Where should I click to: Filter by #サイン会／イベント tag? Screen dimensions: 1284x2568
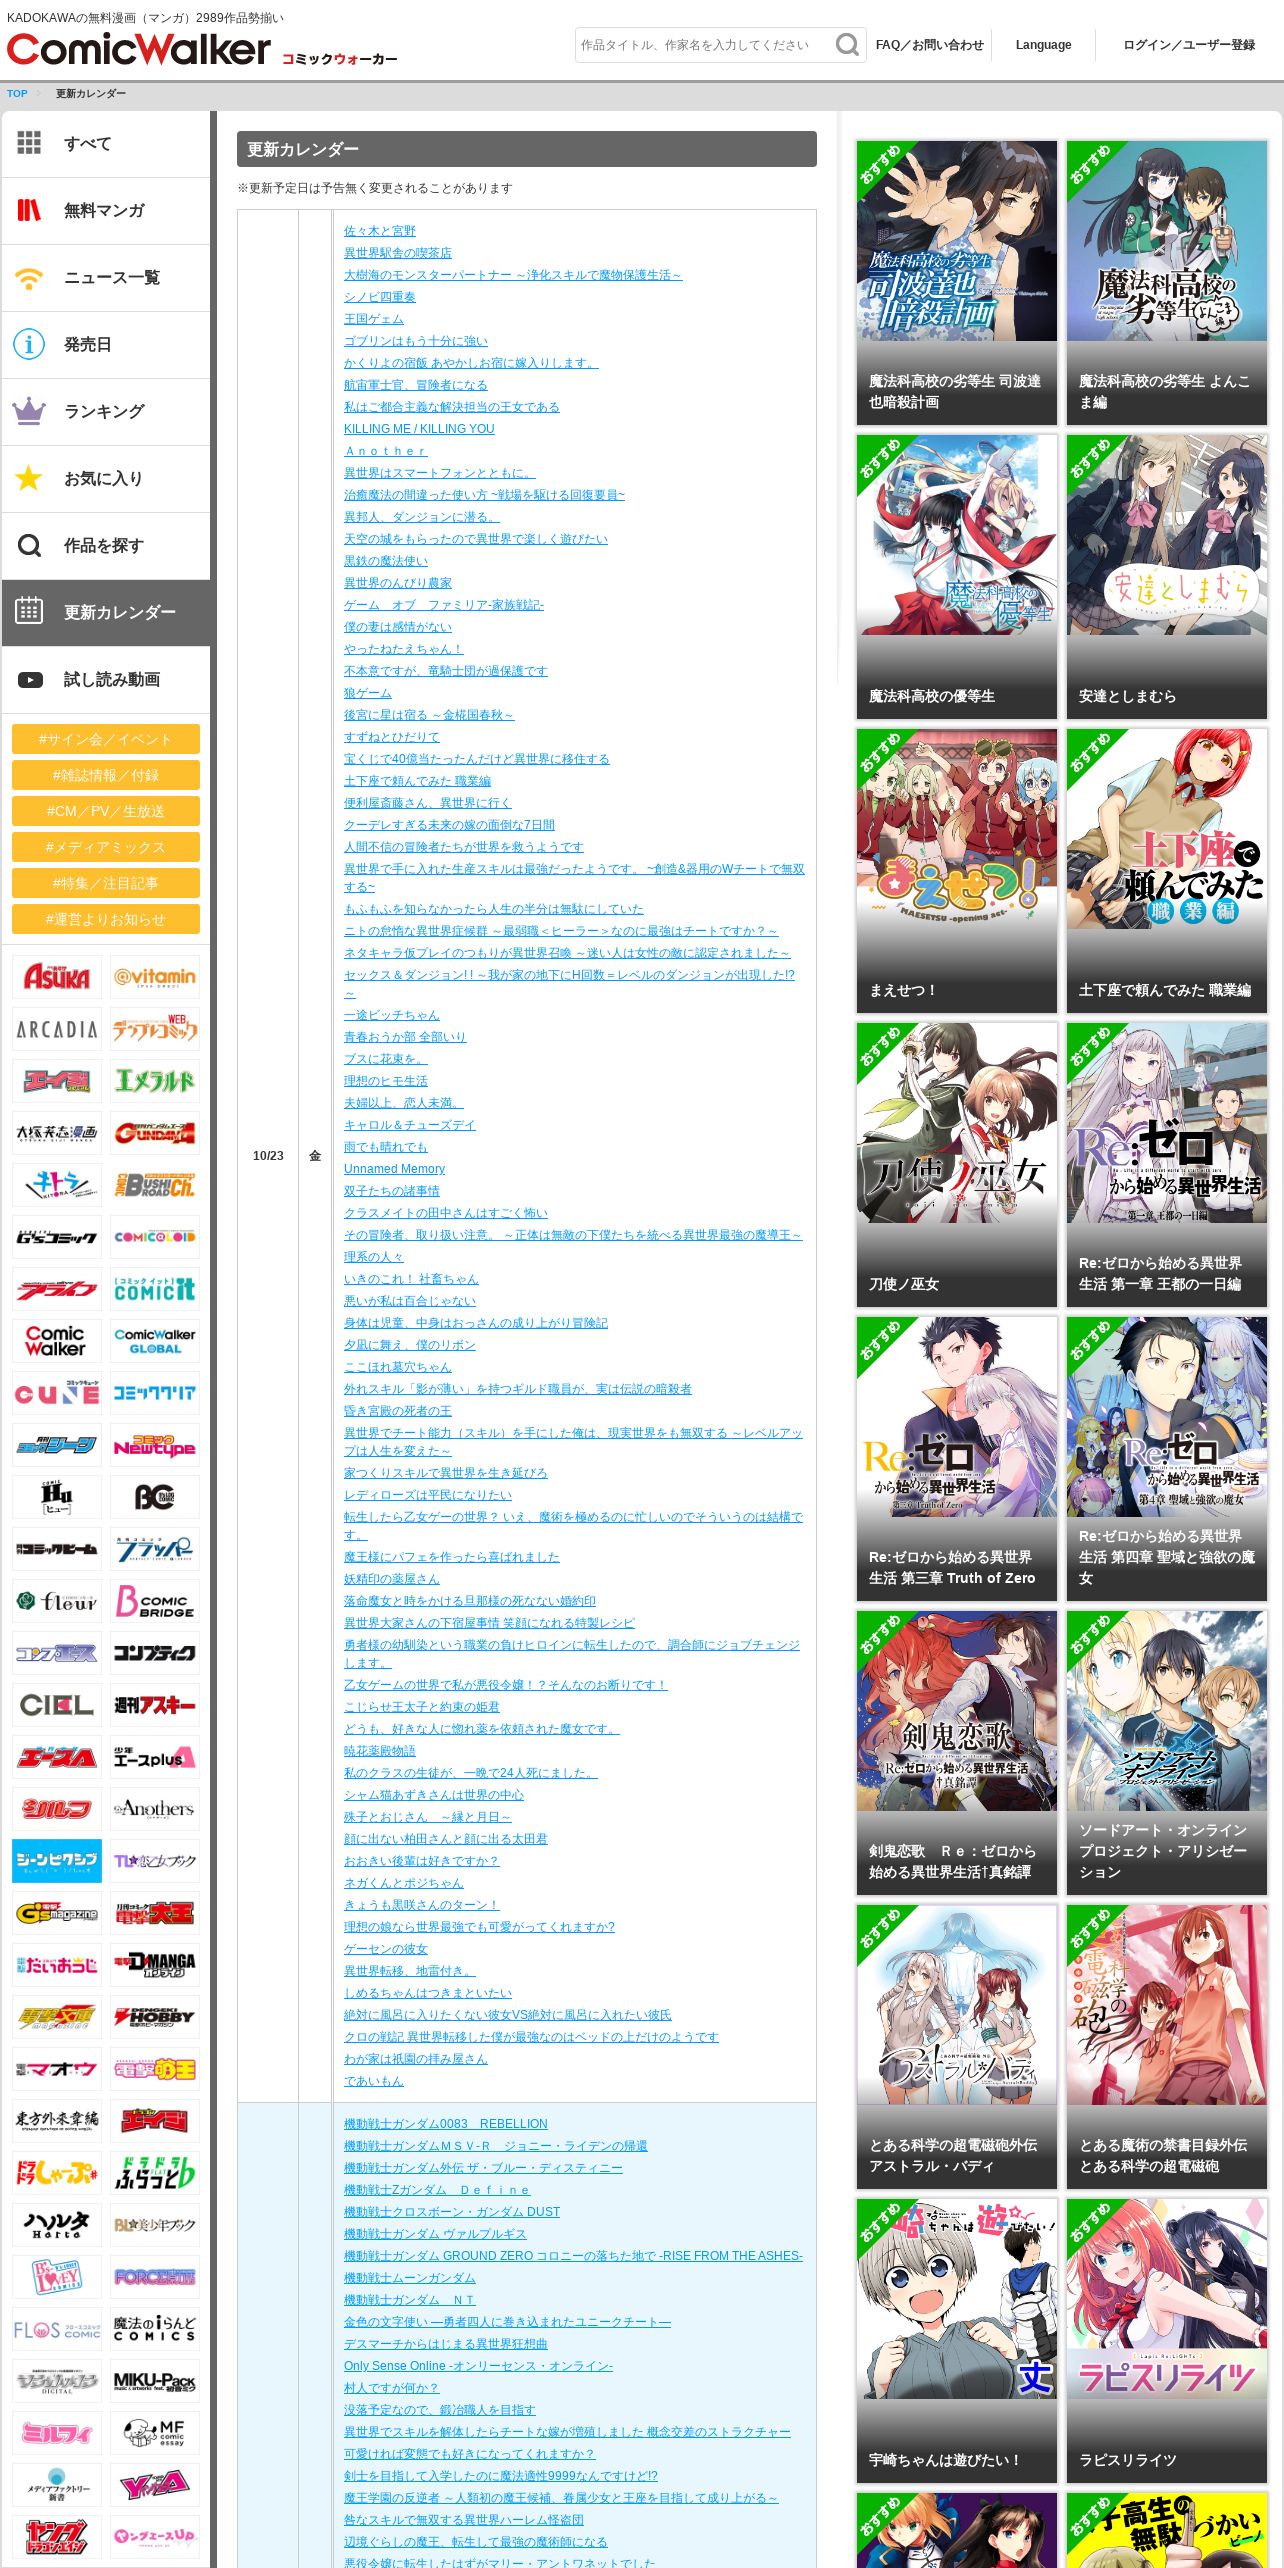106,739
